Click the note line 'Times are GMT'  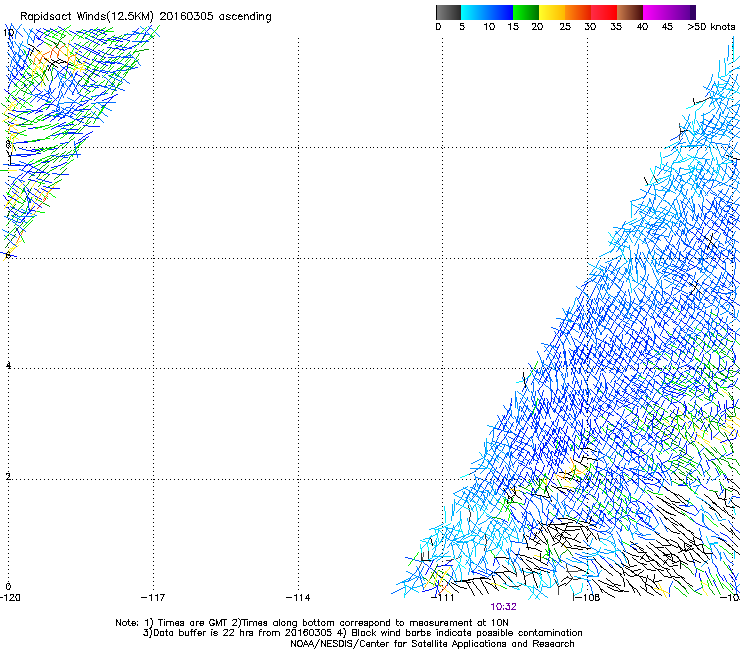tap(311, 623)
